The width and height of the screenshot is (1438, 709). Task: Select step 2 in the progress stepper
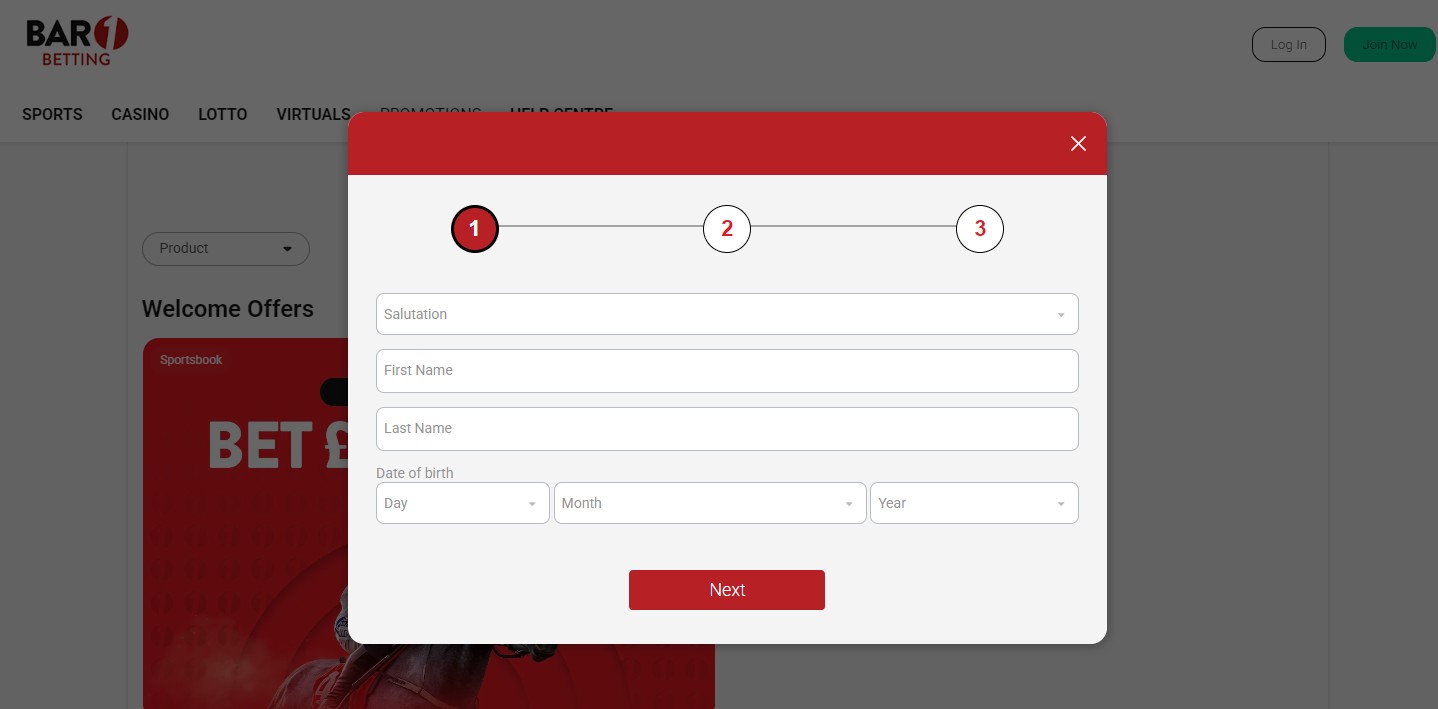(x=727, y=228)
